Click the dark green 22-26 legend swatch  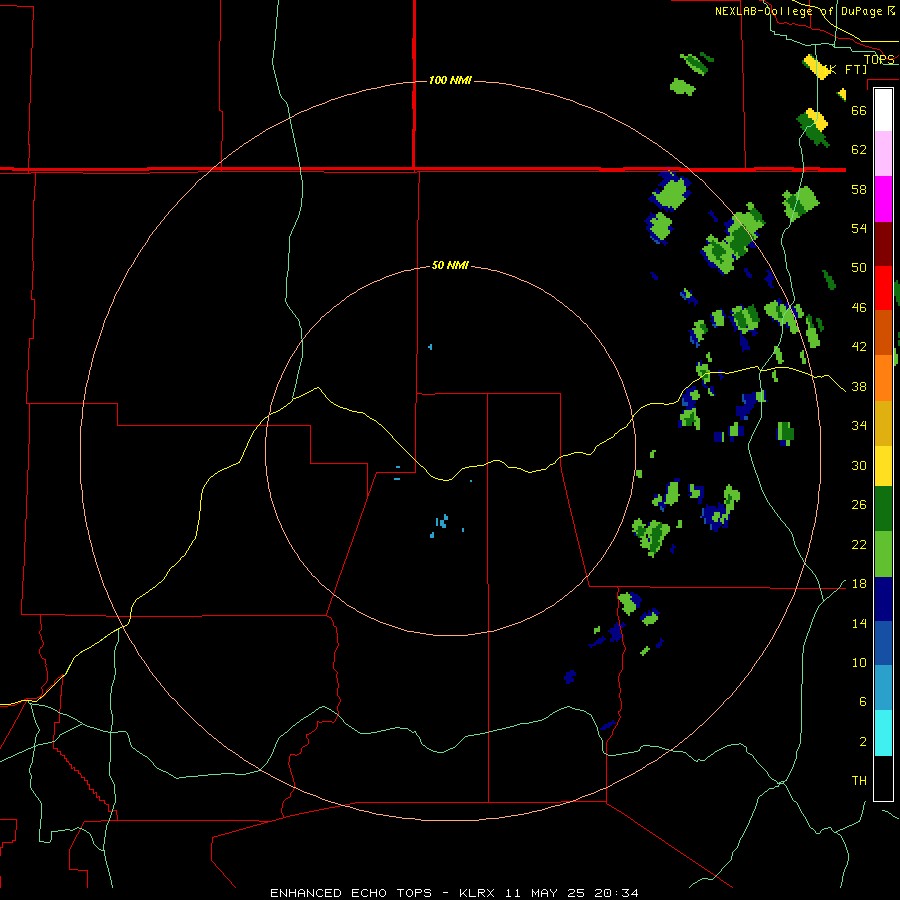click(883, 509)
